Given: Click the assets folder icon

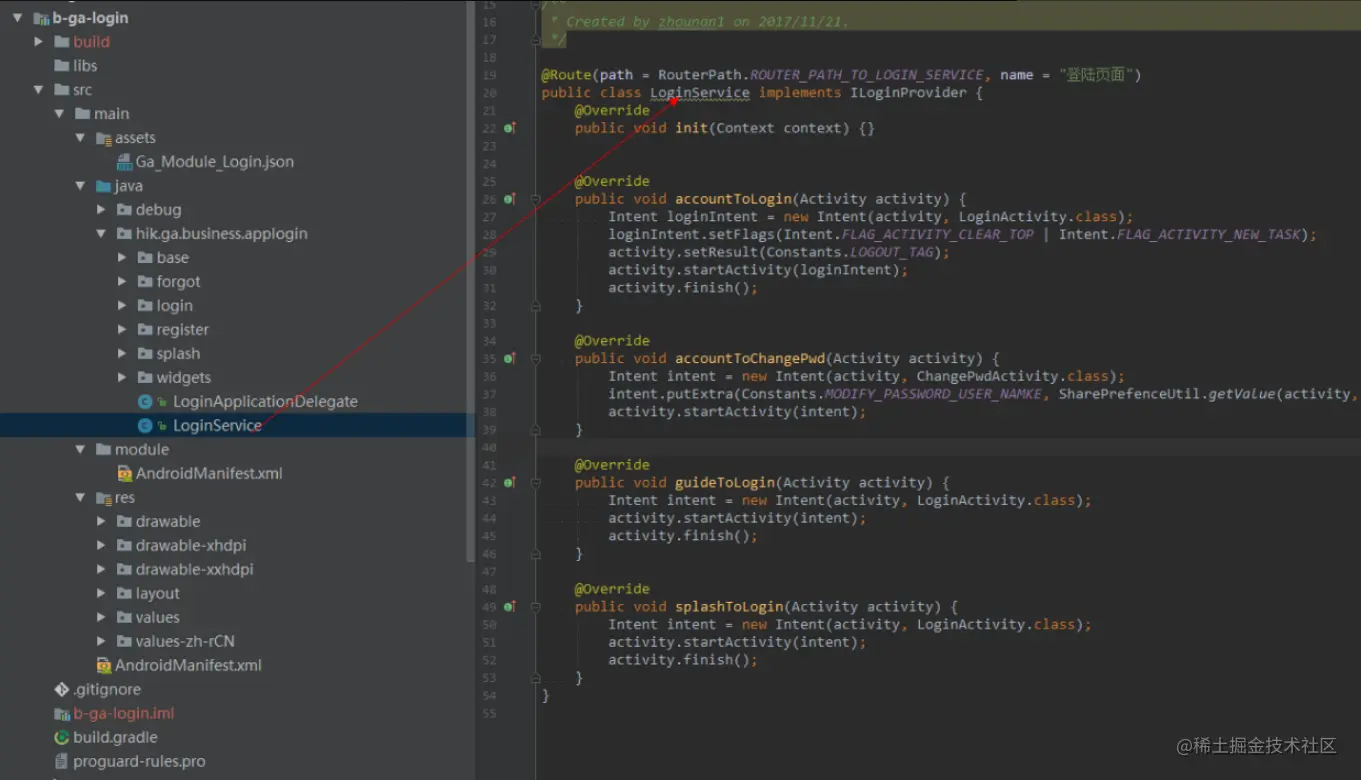Looking at the screenshot, I should pos(104,138).
